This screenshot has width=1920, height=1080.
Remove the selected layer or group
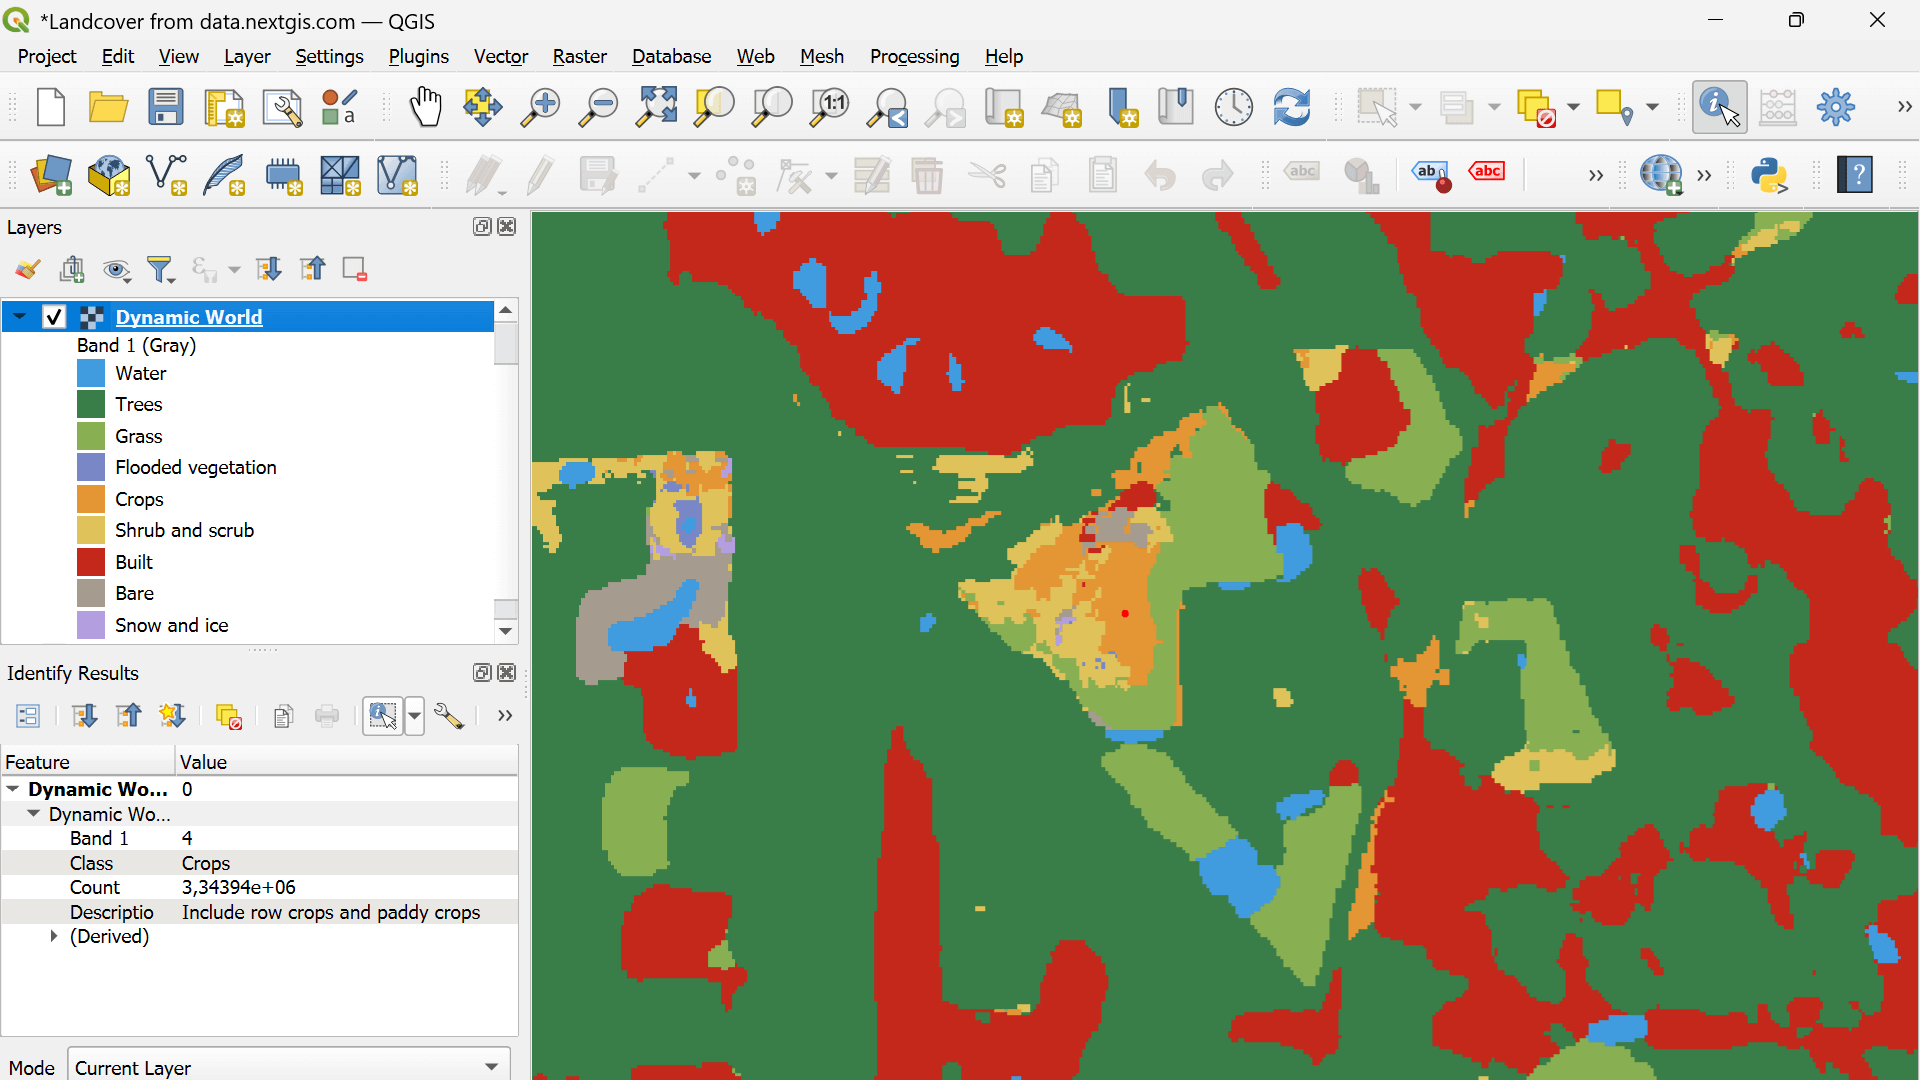click(x=355, y=269)
